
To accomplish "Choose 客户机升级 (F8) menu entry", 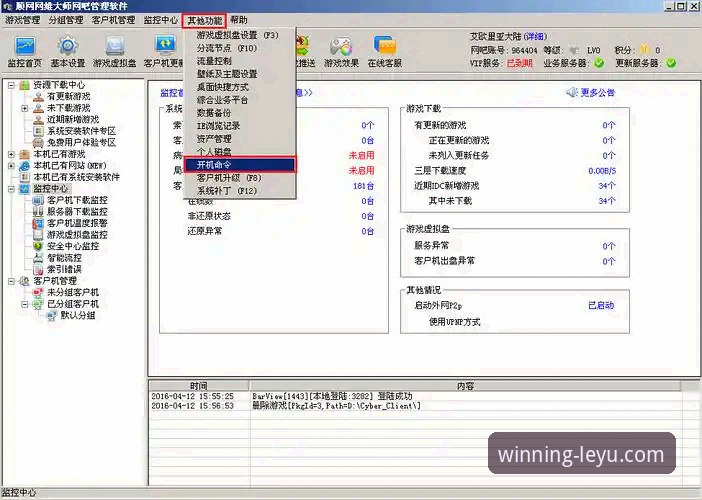I will coord(240,178).
